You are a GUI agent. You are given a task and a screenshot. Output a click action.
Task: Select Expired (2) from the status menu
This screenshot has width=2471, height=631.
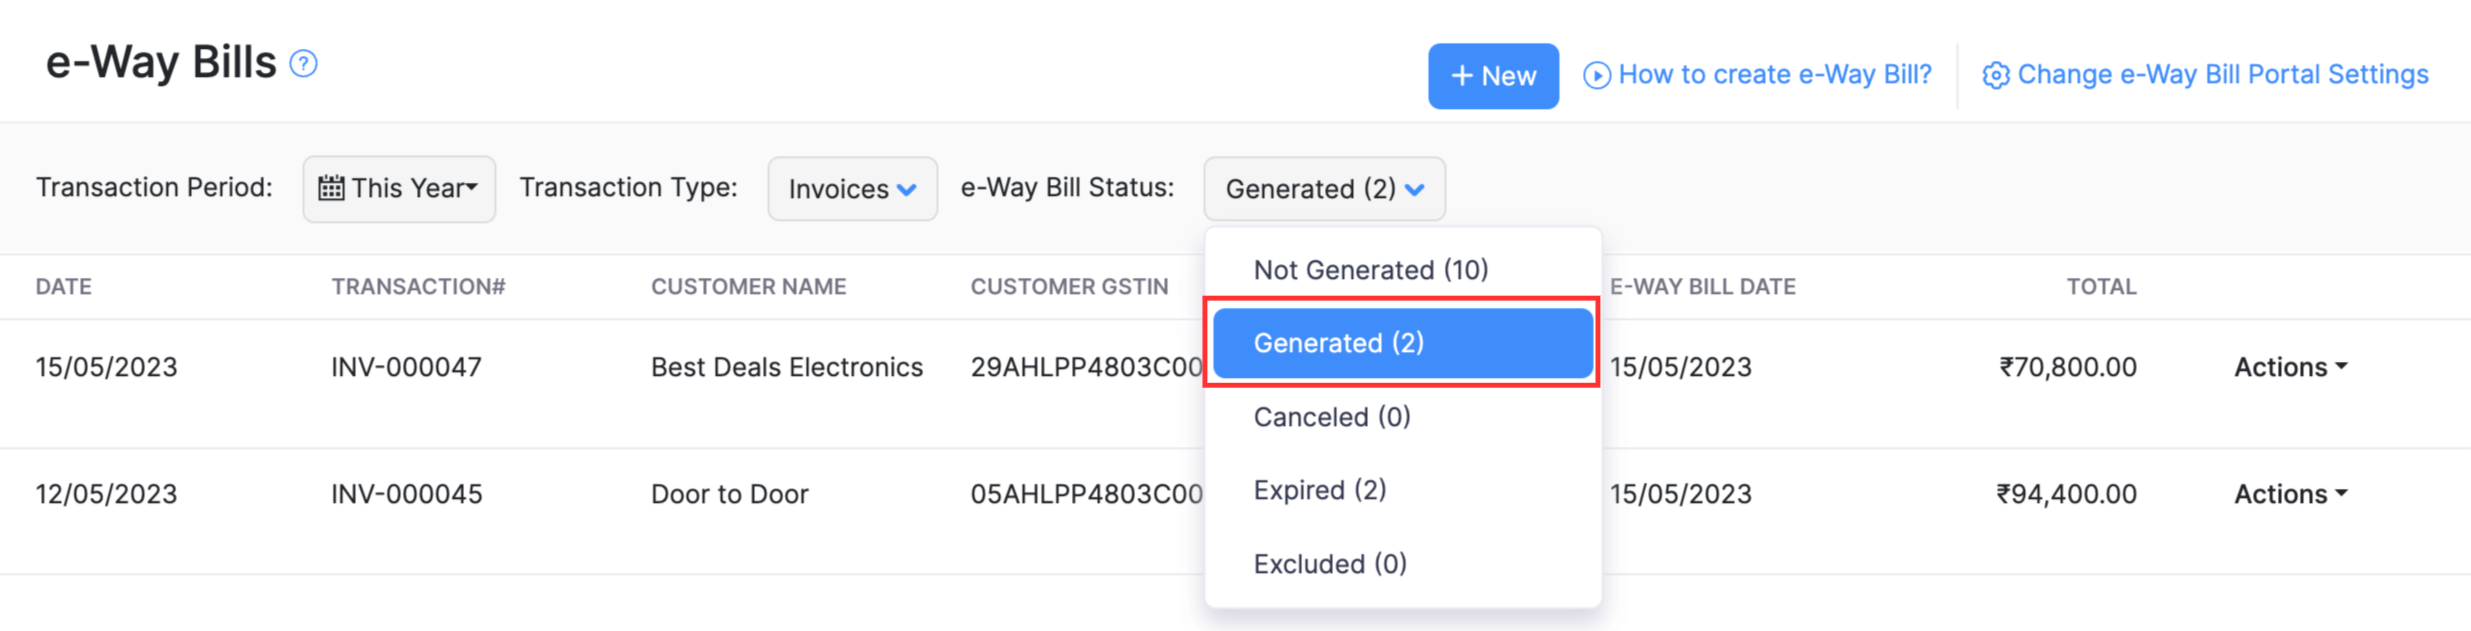(x=1320, y=489)
